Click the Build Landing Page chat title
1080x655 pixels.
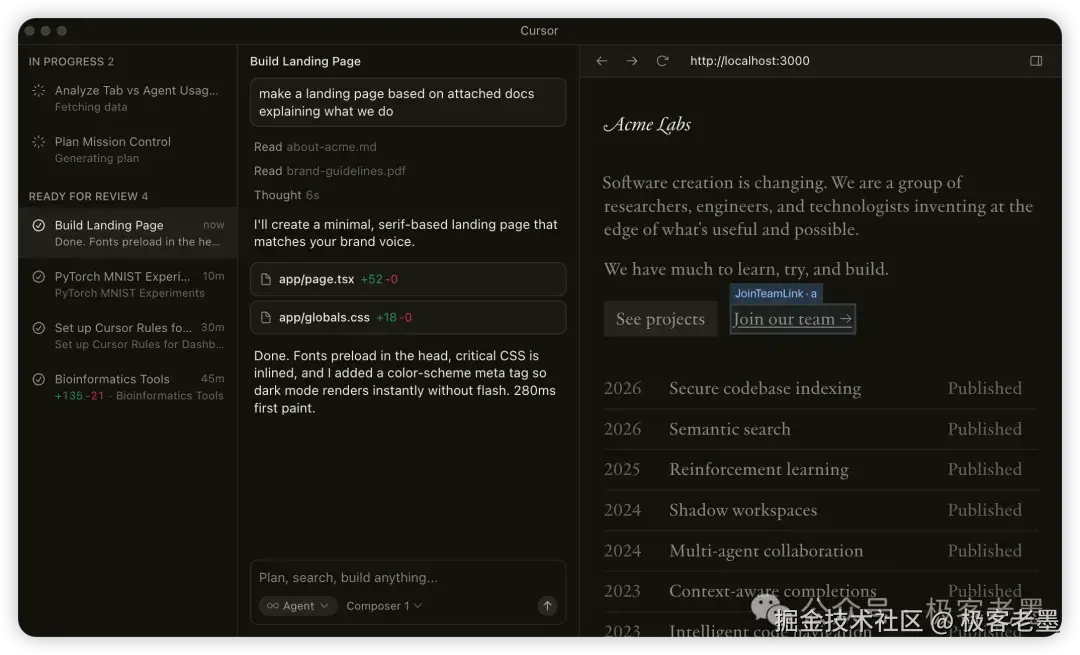305,61
